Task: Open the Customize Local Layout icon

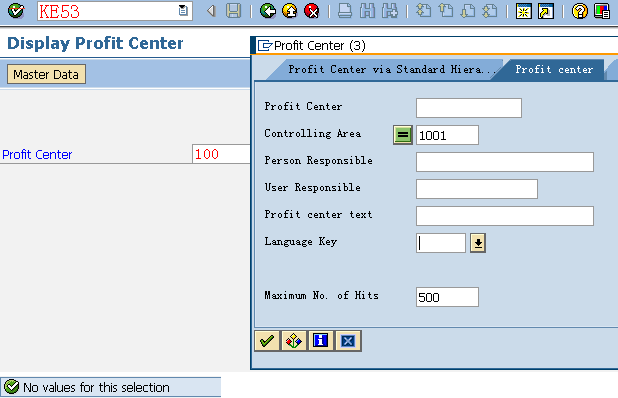Action: (602, 11)
